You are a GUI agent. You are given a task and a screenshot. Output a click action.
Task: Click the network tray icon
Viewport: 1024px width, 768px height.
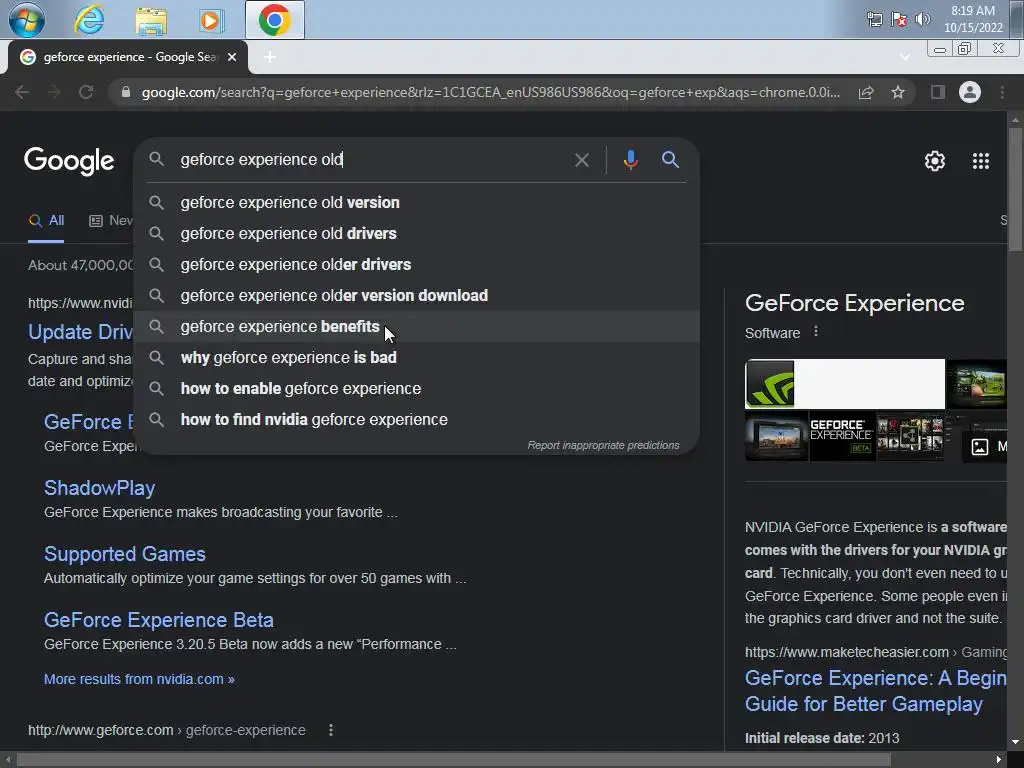tap(874, 19)
